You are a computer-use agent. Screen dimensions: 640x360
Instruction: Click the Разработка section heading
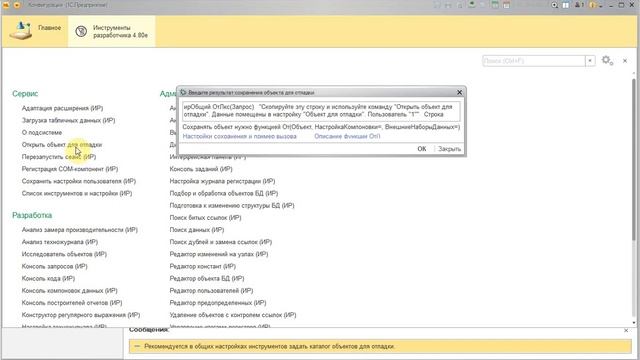pos(32,215)
